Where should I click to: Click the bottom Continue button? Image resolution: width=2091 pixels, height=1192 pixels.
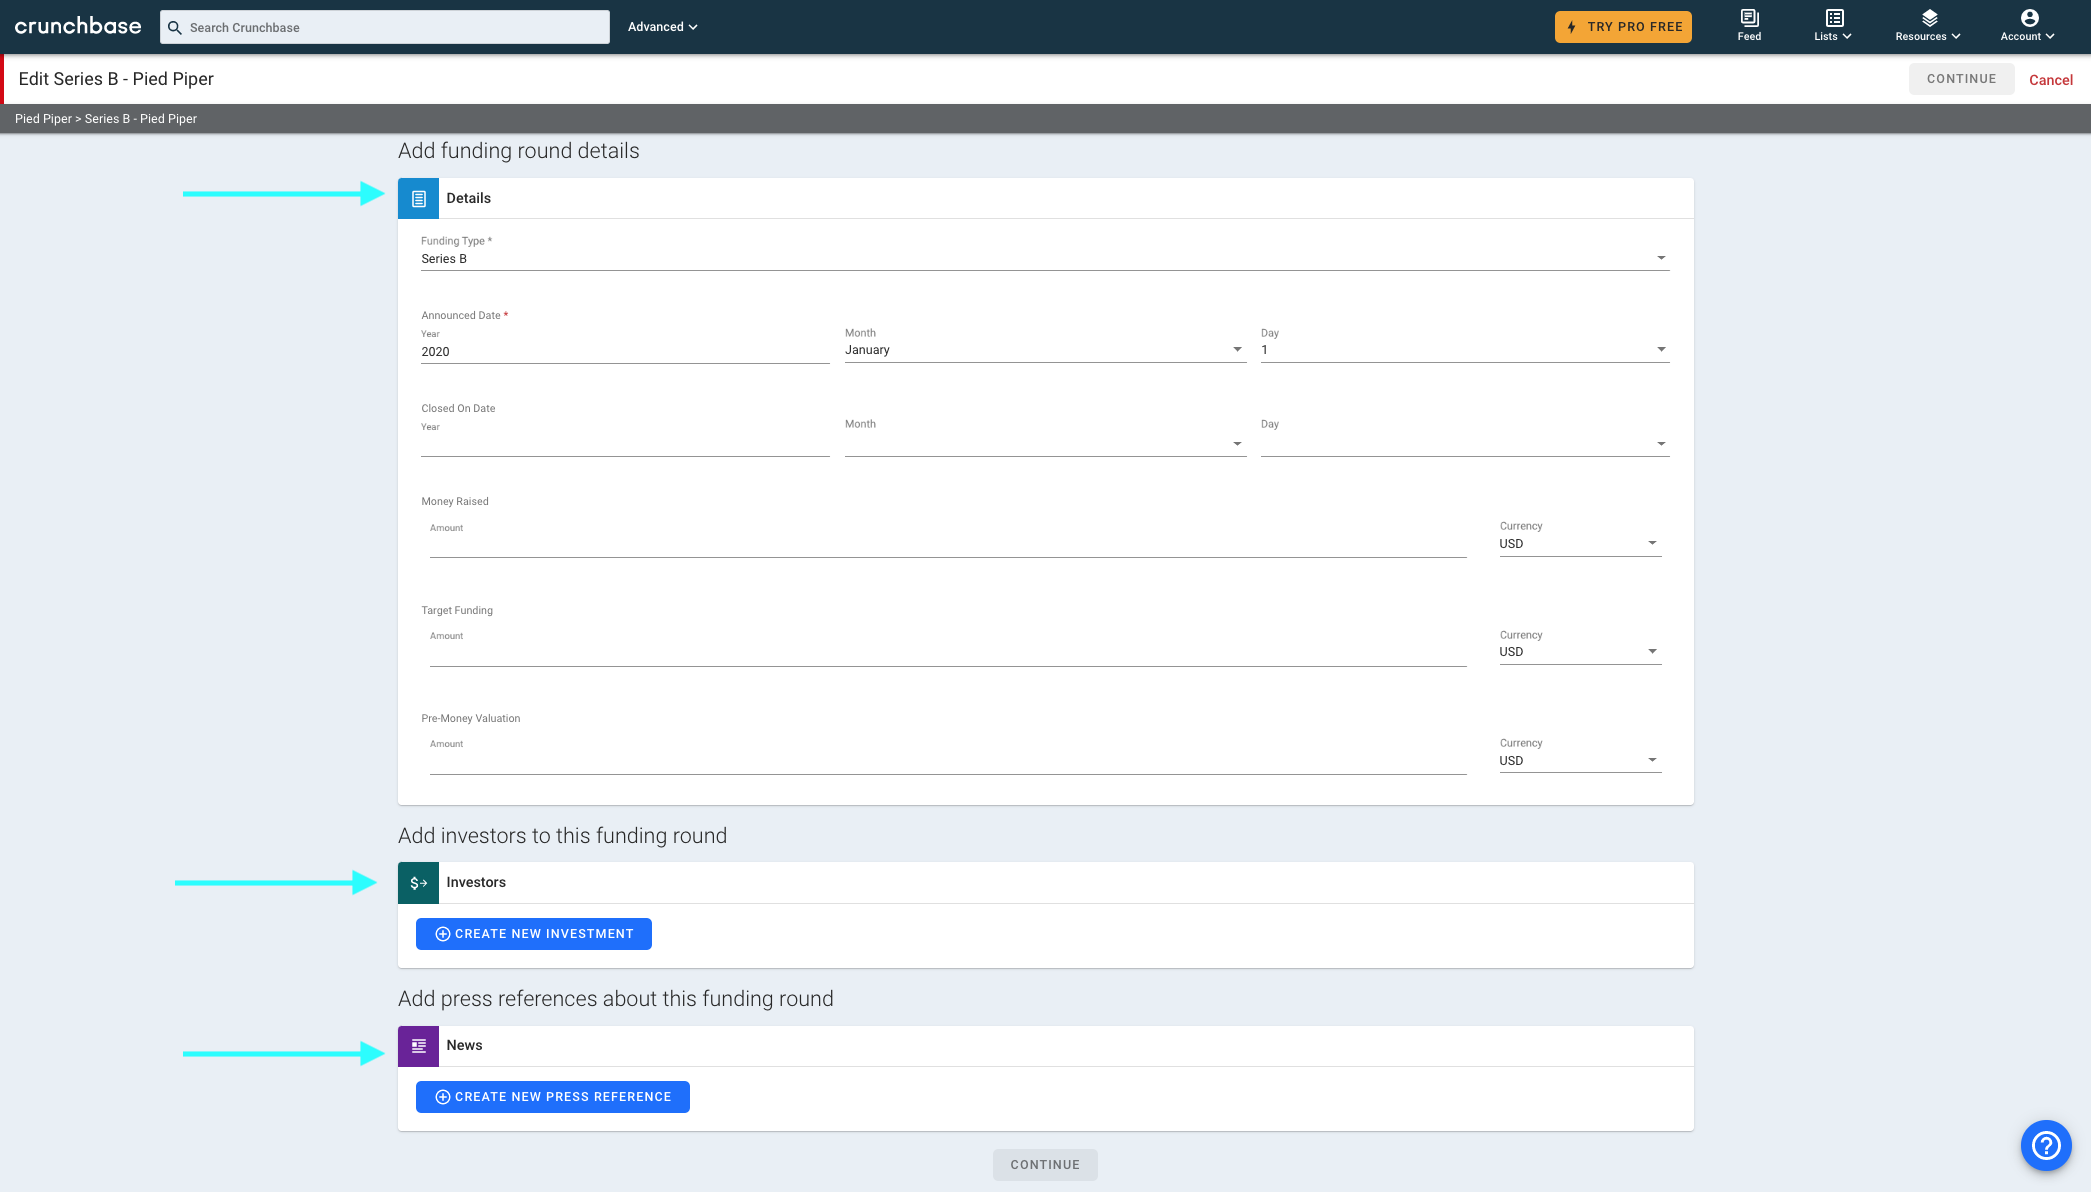[1045, 1165]
